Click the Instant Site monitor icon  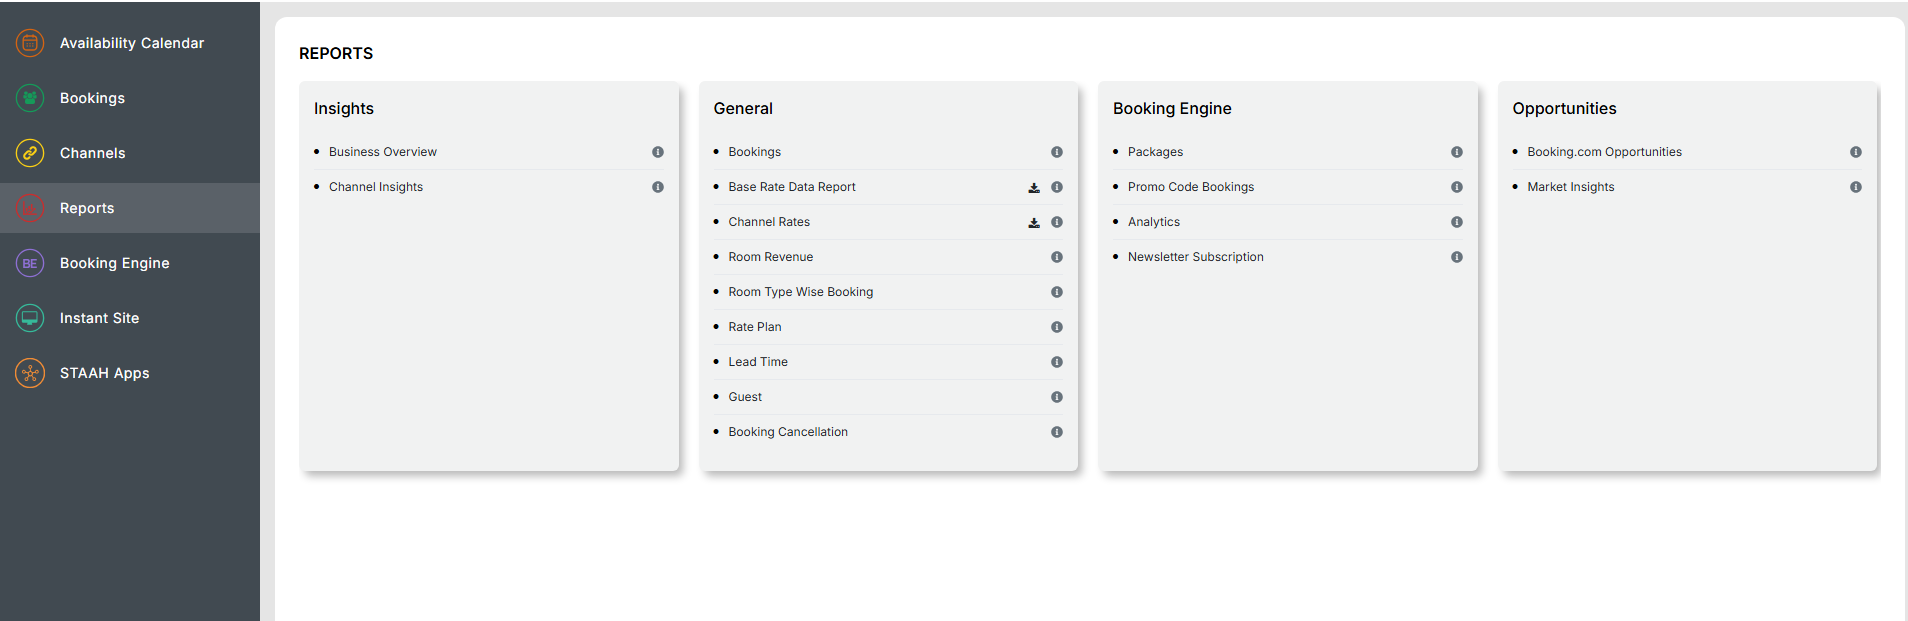(x=30, y=318)
